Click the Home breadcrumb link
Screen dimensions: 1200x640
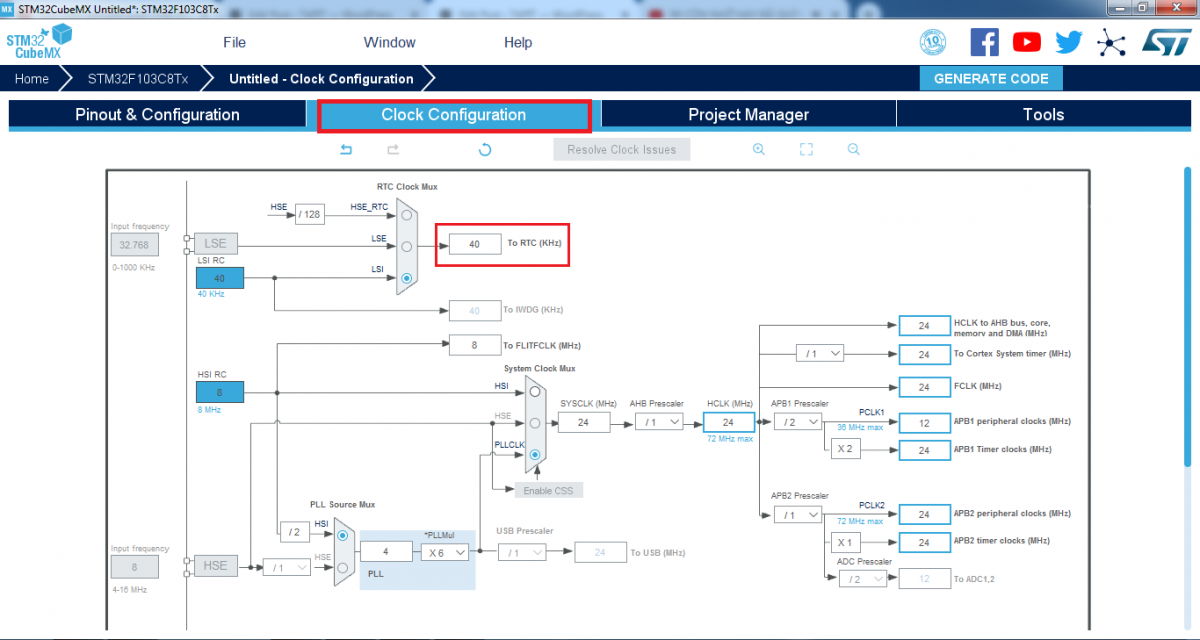coord(32,79)
